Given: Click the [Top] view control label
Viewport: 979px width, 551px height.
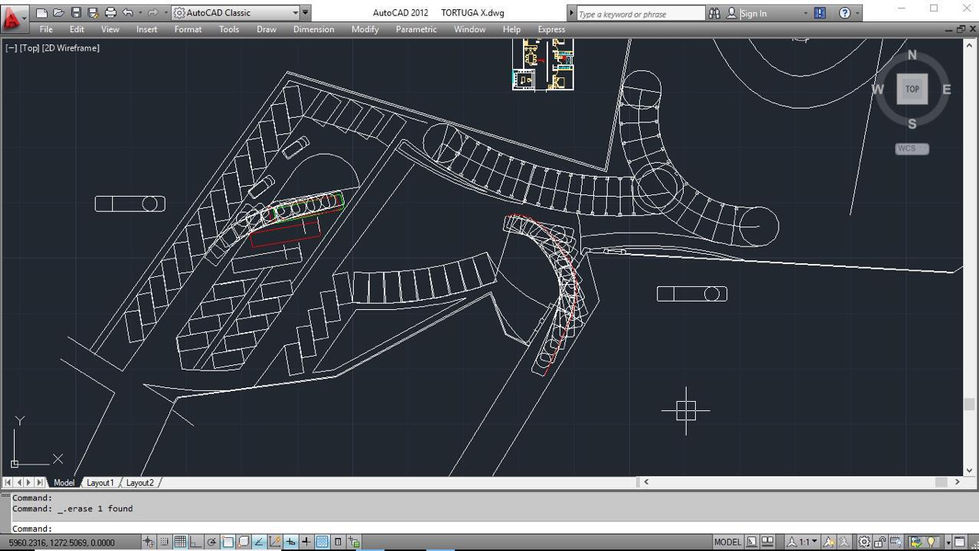Looking at the screenshot, I should 29,48.
